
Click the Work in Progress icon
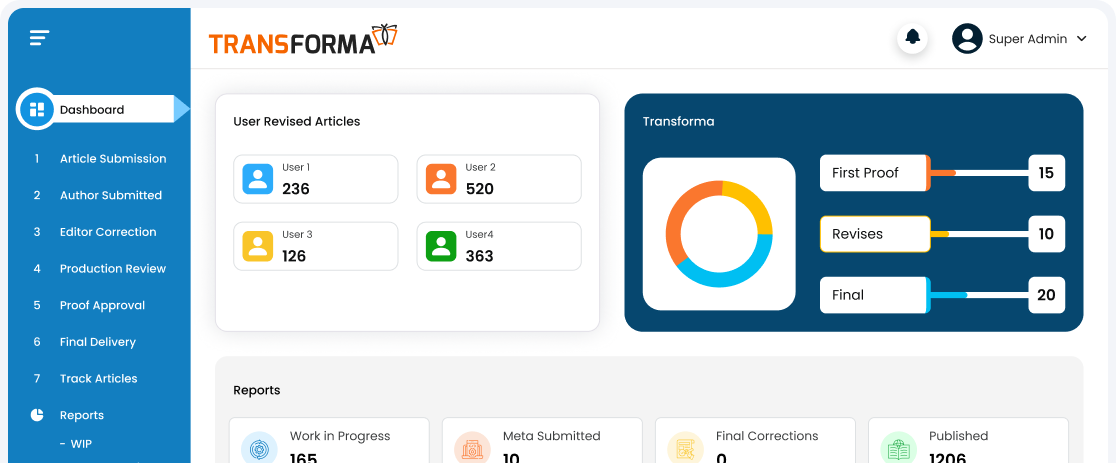click(x=259, y=449)
